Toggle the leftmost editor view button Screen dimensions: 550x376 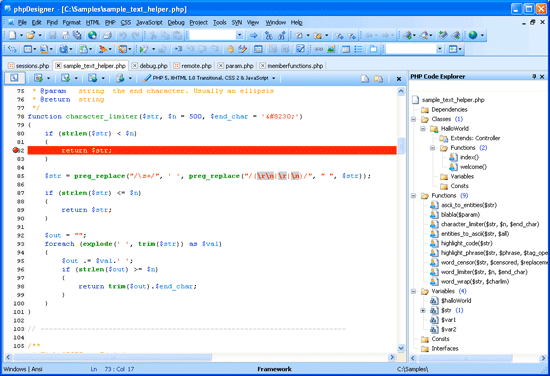click(x=14, y=78)
